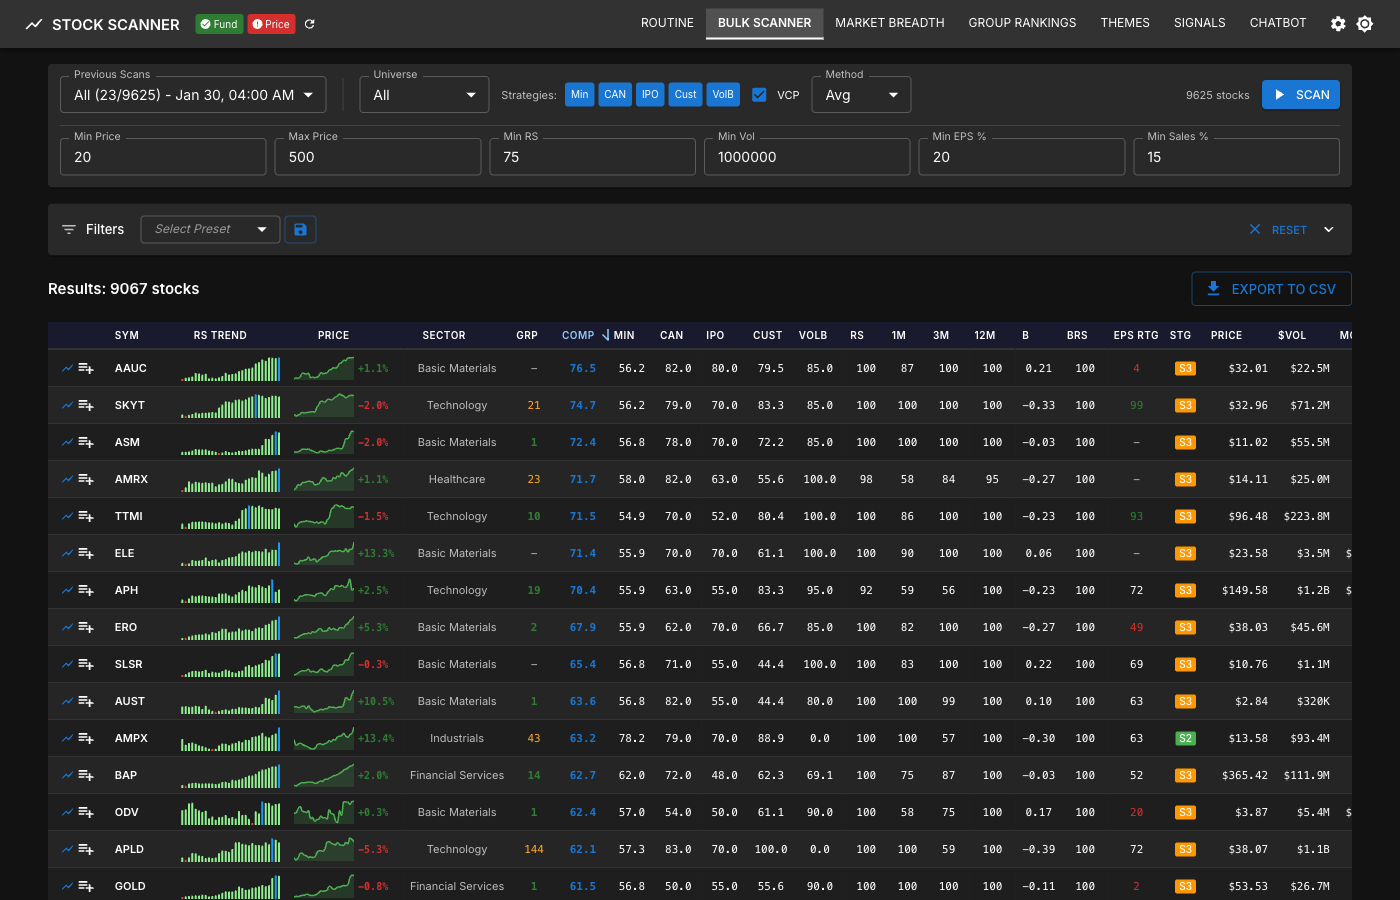The width and height of the screenshot is (1400, 900).
Task: Click the Min Price input field
Action: (163, 157)
